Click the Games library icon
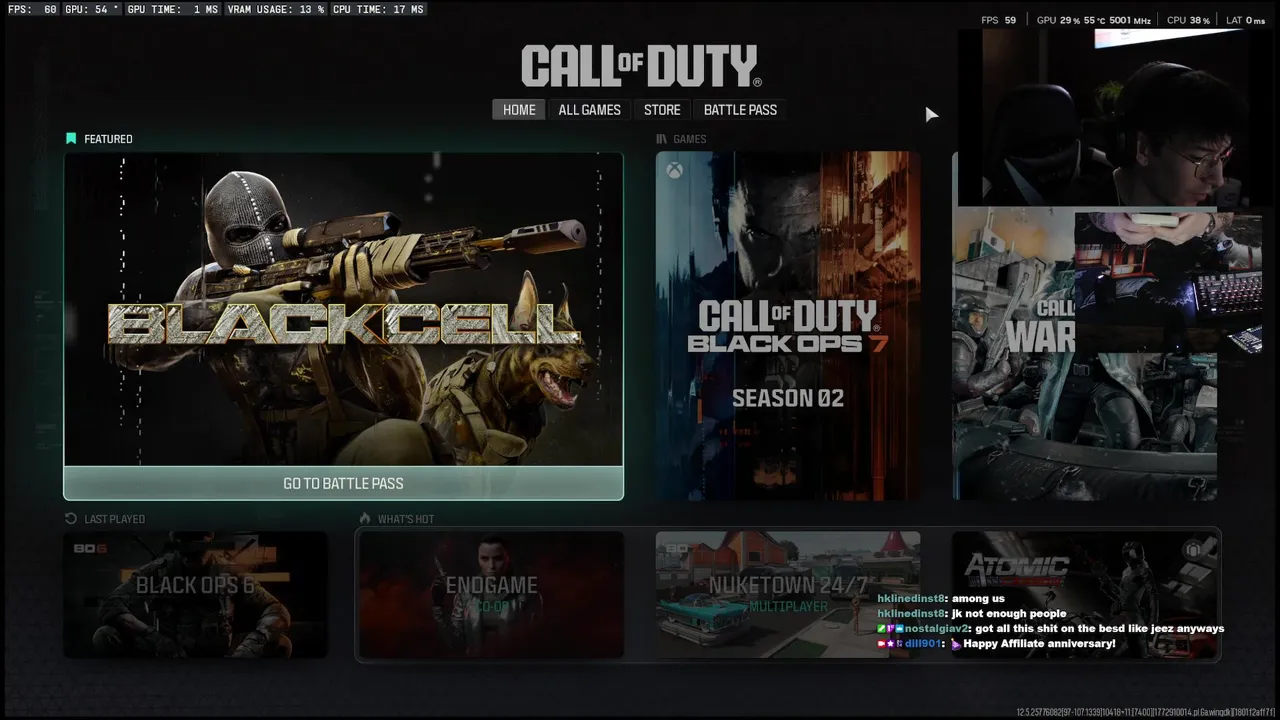The width and height of the screenshot is (1280, 720). [662, 139]
